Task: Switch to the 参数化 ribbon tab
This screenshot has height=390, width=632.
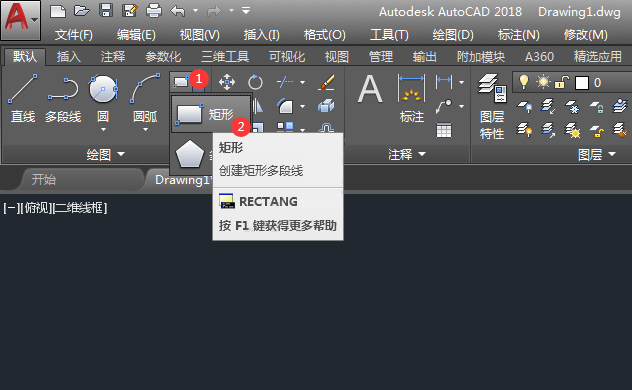Action: (163, 56)
